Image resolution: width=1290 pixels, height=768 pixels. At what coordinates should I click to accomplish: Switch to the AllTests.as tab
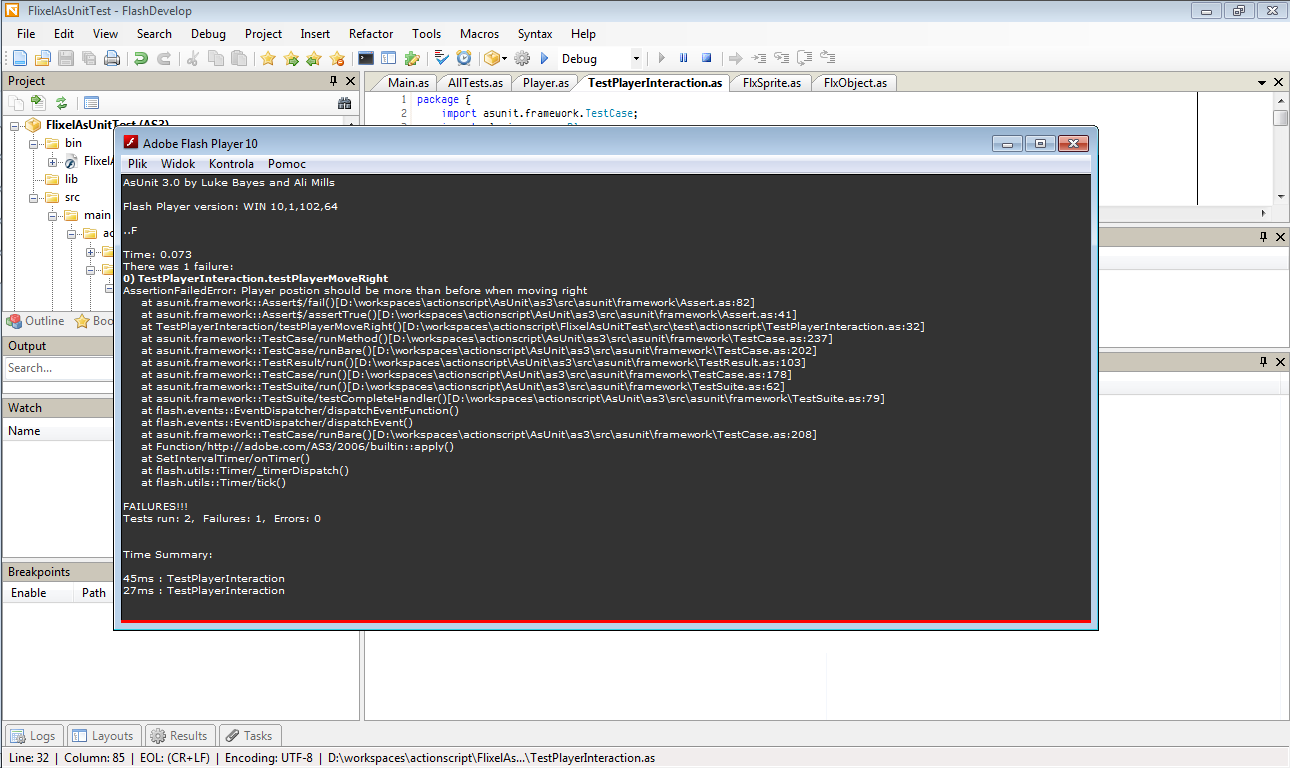pos(476,83)
